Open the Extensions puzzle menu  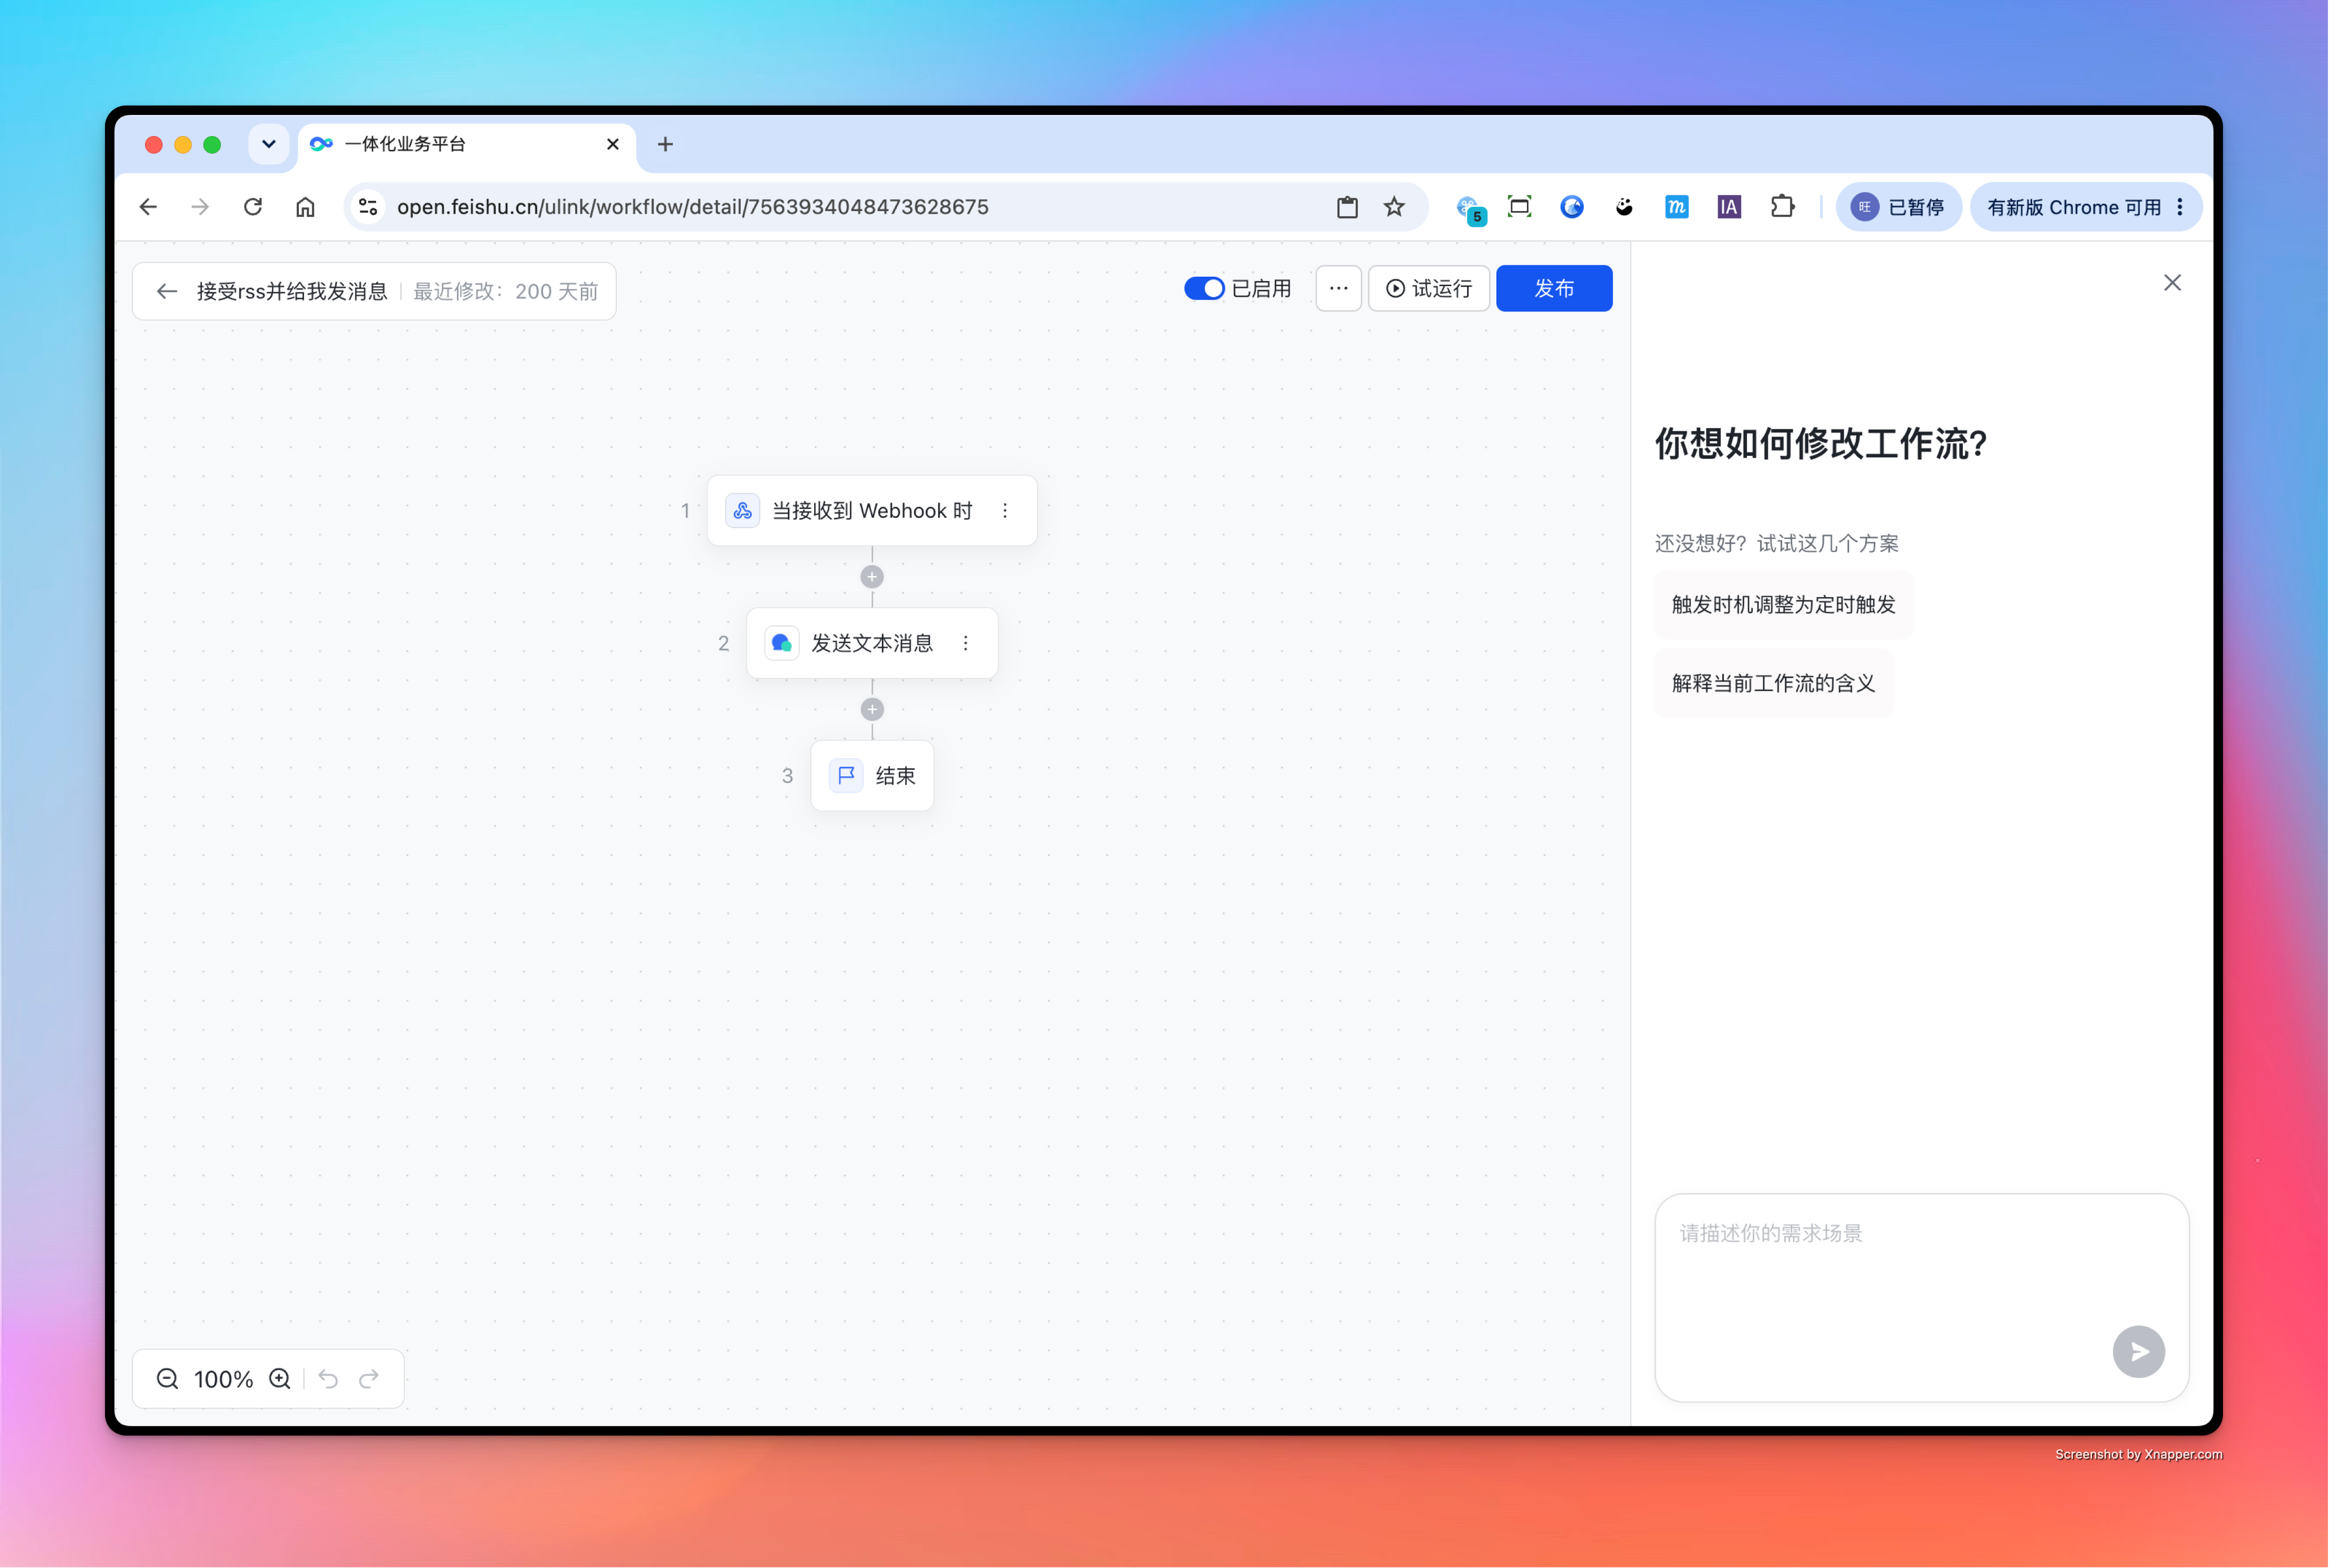pyautogui.click(x=1782, y=207)
